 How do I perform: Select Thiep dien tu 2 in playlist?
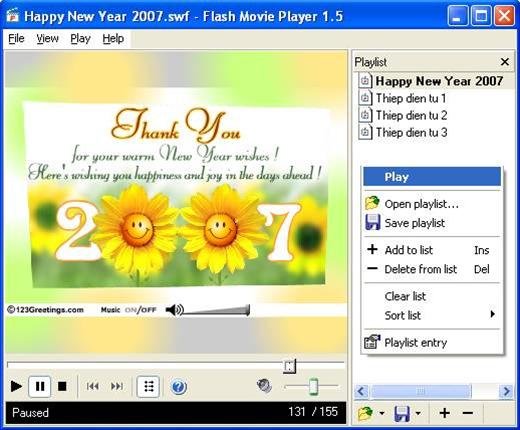411,115
